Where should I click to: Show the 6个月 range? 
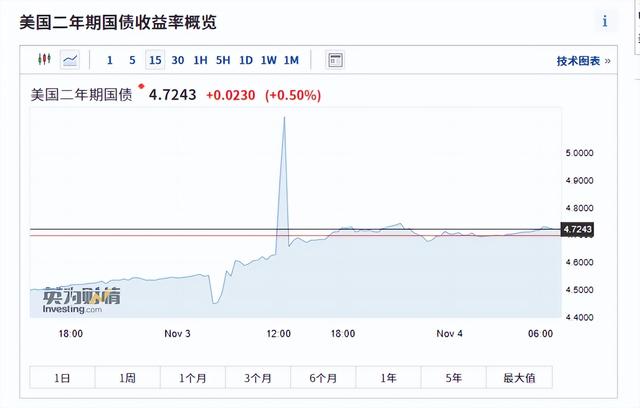coord(323,378)
